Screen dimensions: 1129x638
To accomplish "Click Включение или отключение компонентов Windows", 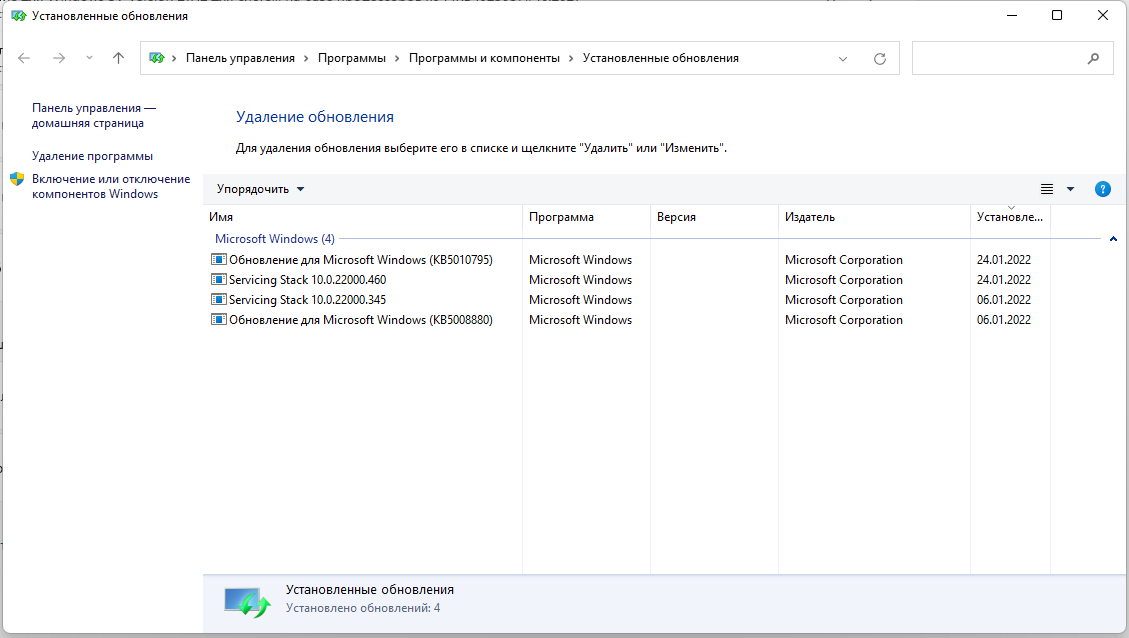I will [110, 186].
